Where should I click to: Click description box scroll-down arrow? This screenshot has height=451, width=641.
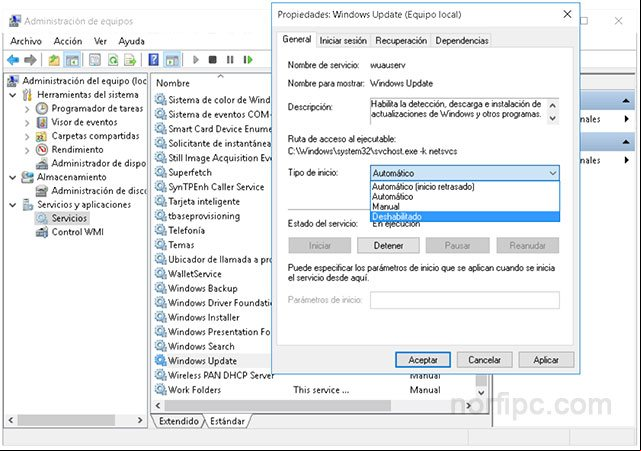point(553,118)
